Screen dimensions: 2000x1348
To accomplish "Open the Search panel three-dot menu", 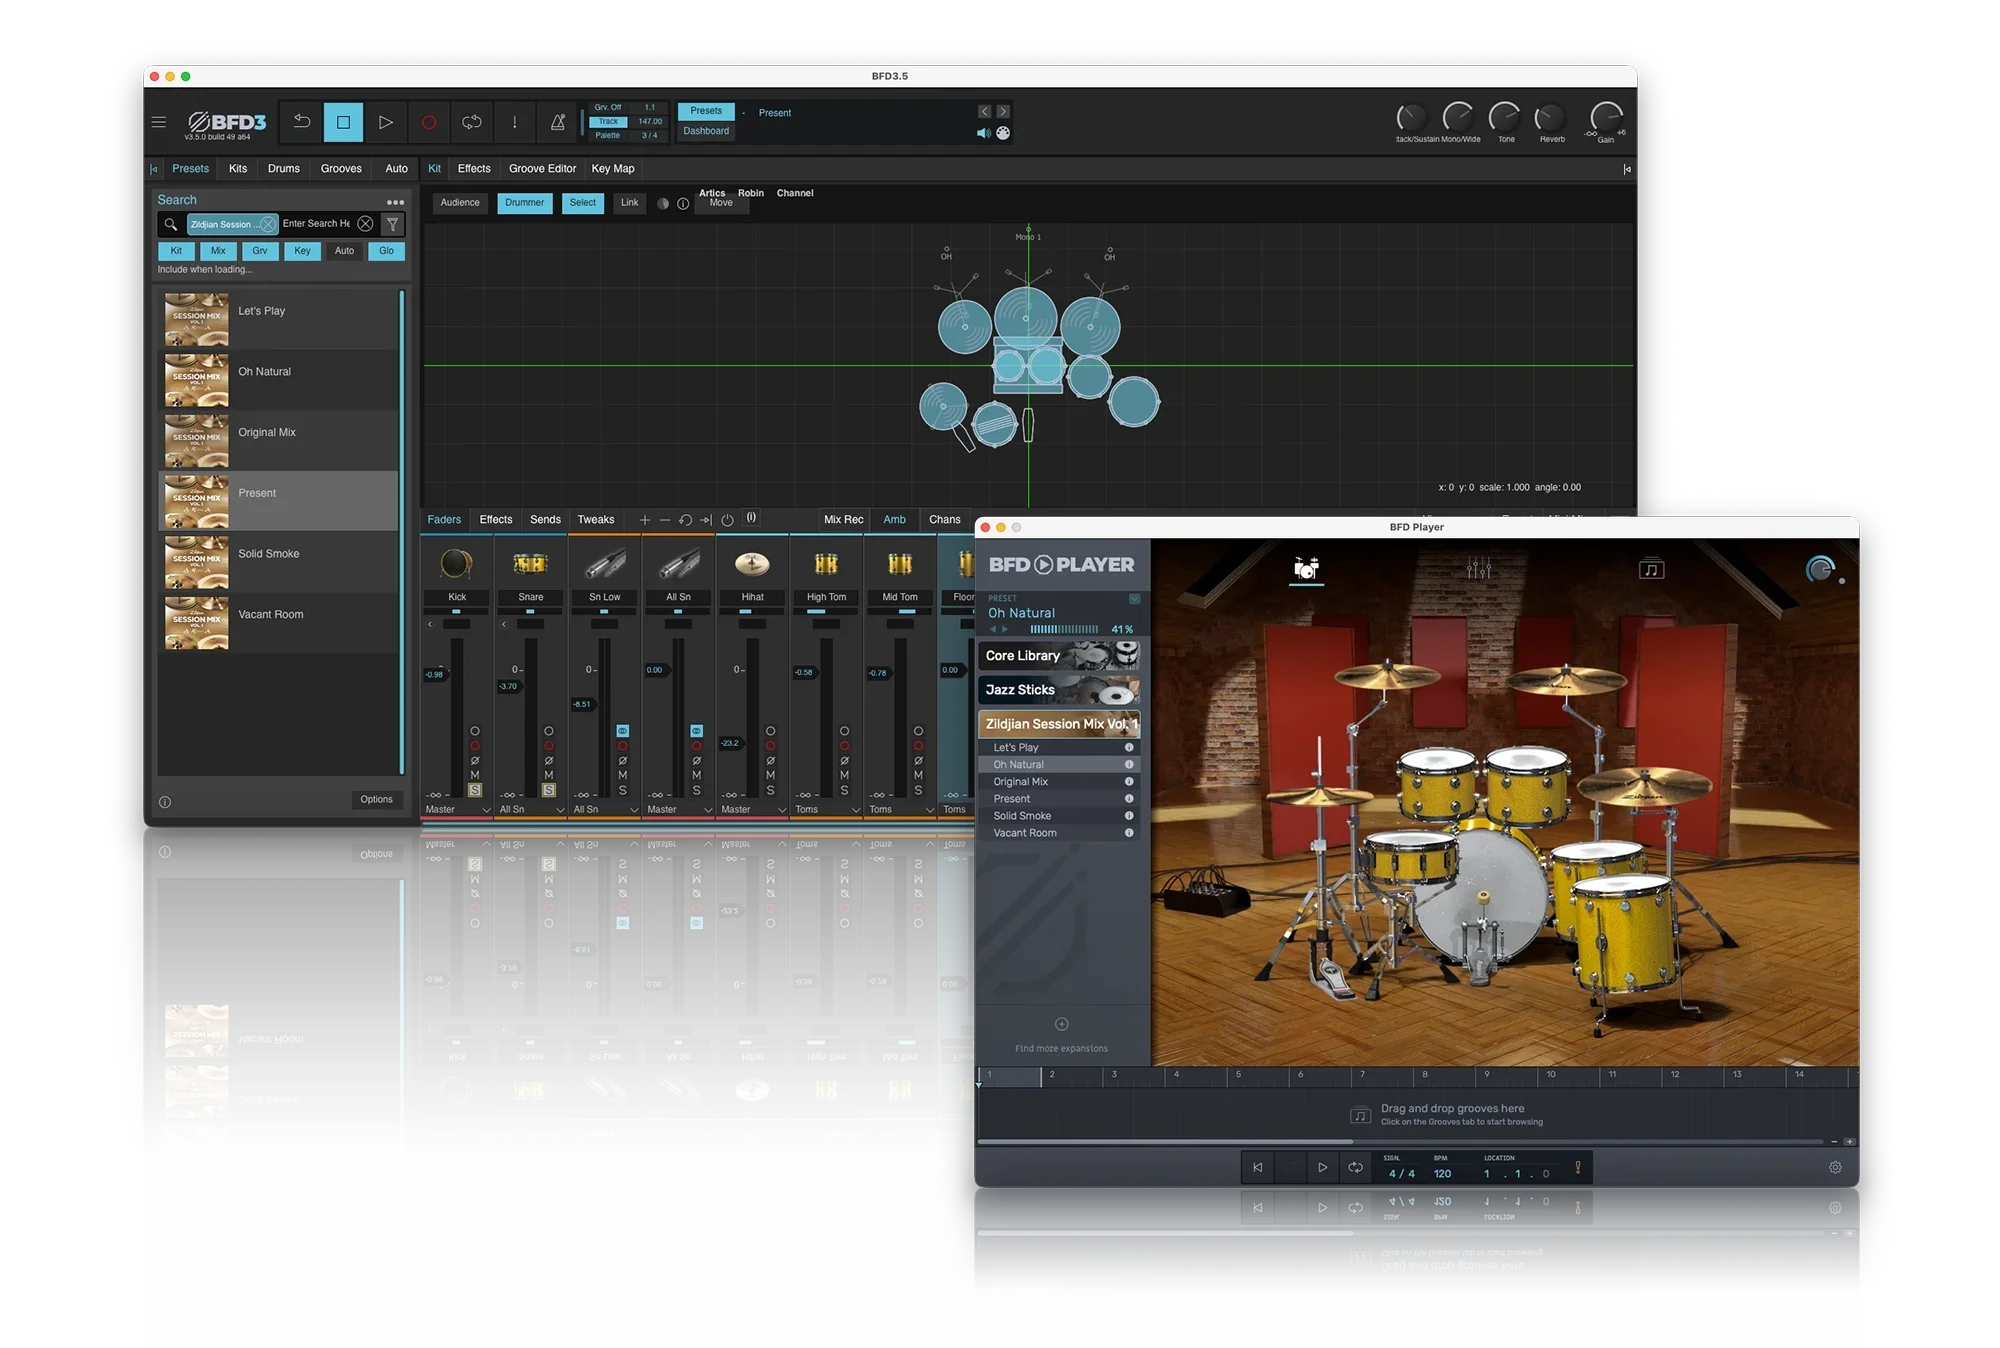I will tap(396, 202).
